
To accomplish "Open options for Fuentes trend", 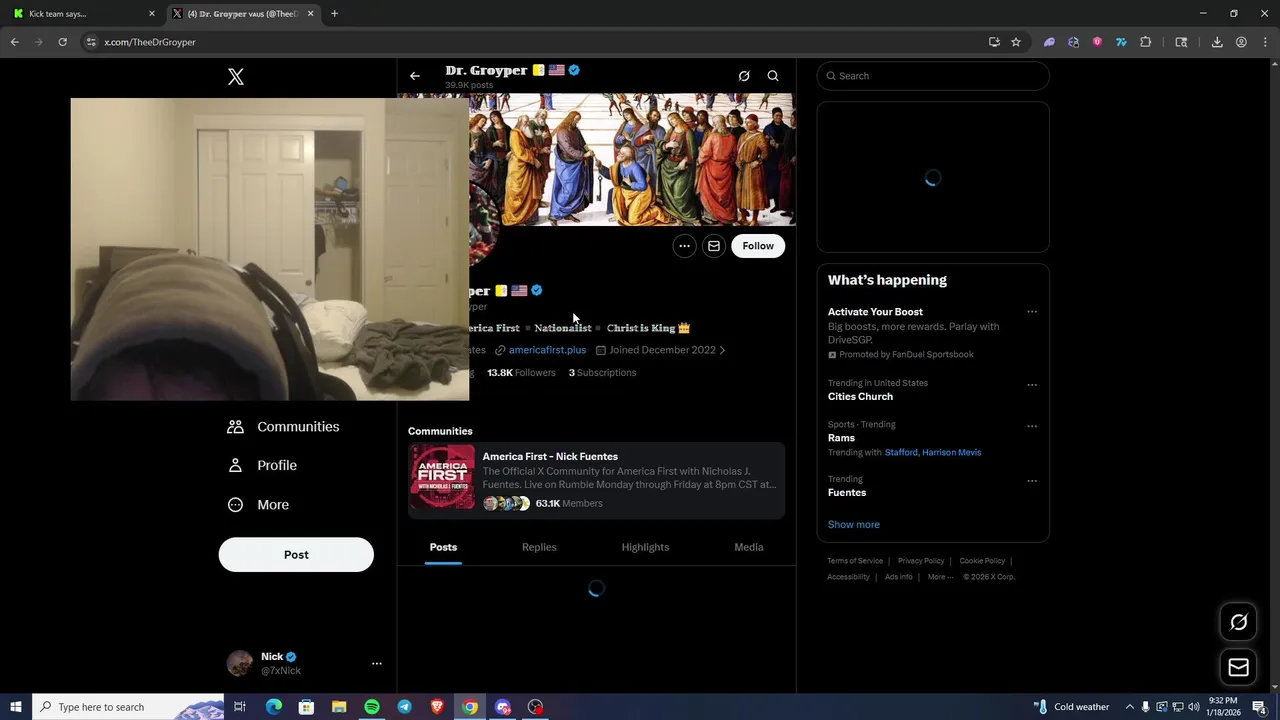I will [x=1032, y=481].
